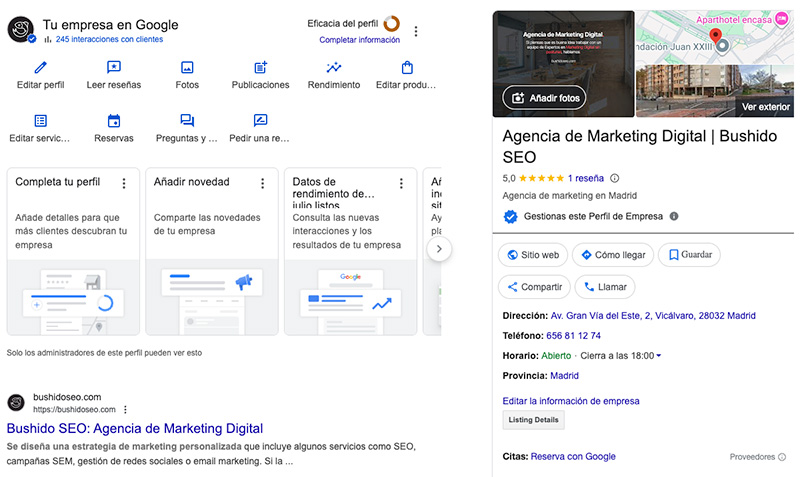The height and width of the screenshot is (477, 800).
Task: Click Agencia de marketing en Madrid text
Action: (569, 195)
